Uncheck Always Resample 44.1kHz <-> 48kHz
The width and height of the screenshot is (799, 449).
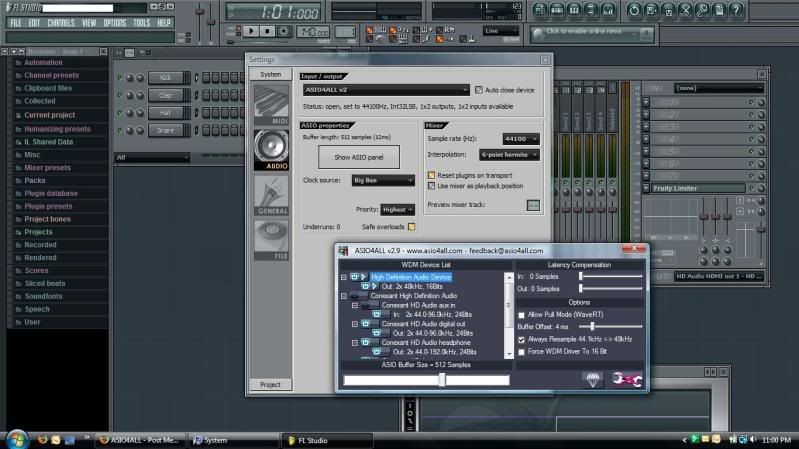pos(521,339)
